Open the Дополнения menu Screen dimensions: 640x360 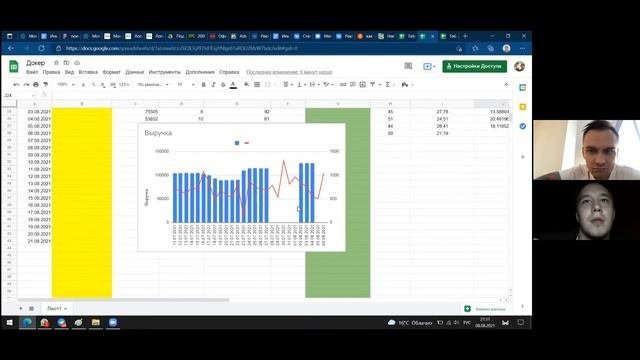[200, 72]
